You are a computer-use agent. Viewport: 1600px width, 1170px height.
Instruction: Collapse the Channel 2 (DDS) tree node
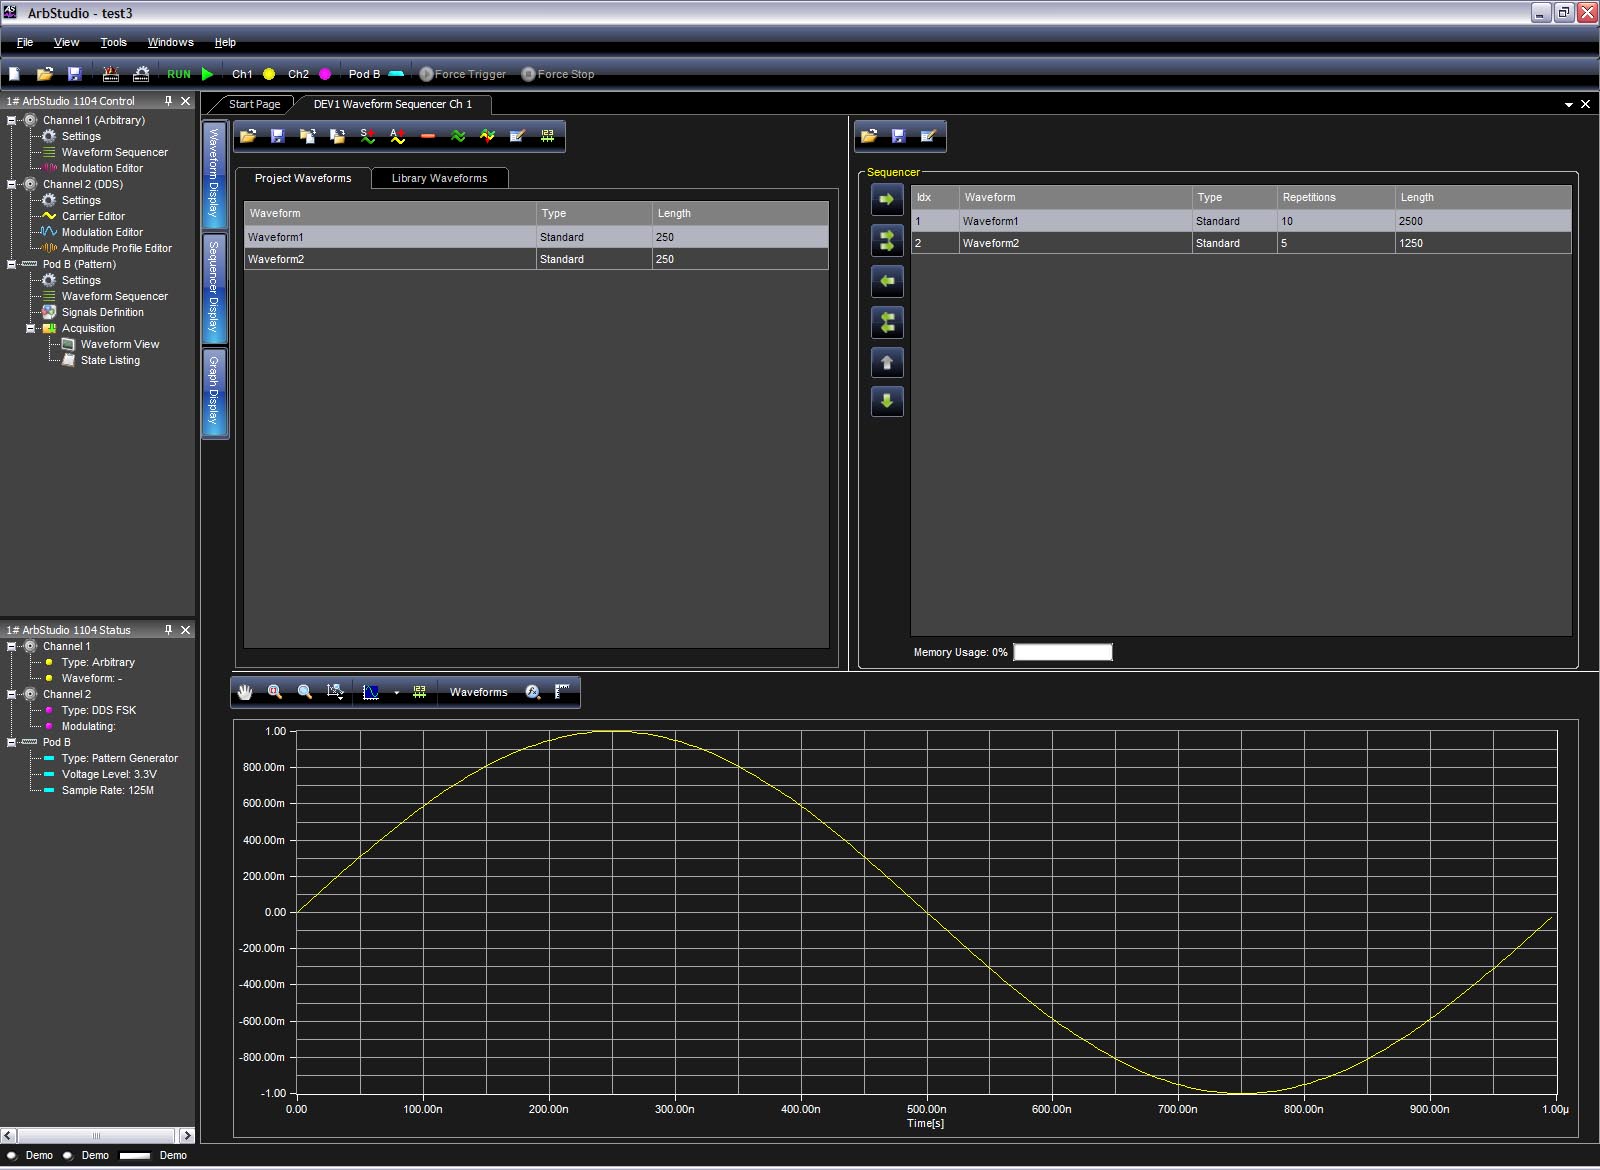[12, 184]
